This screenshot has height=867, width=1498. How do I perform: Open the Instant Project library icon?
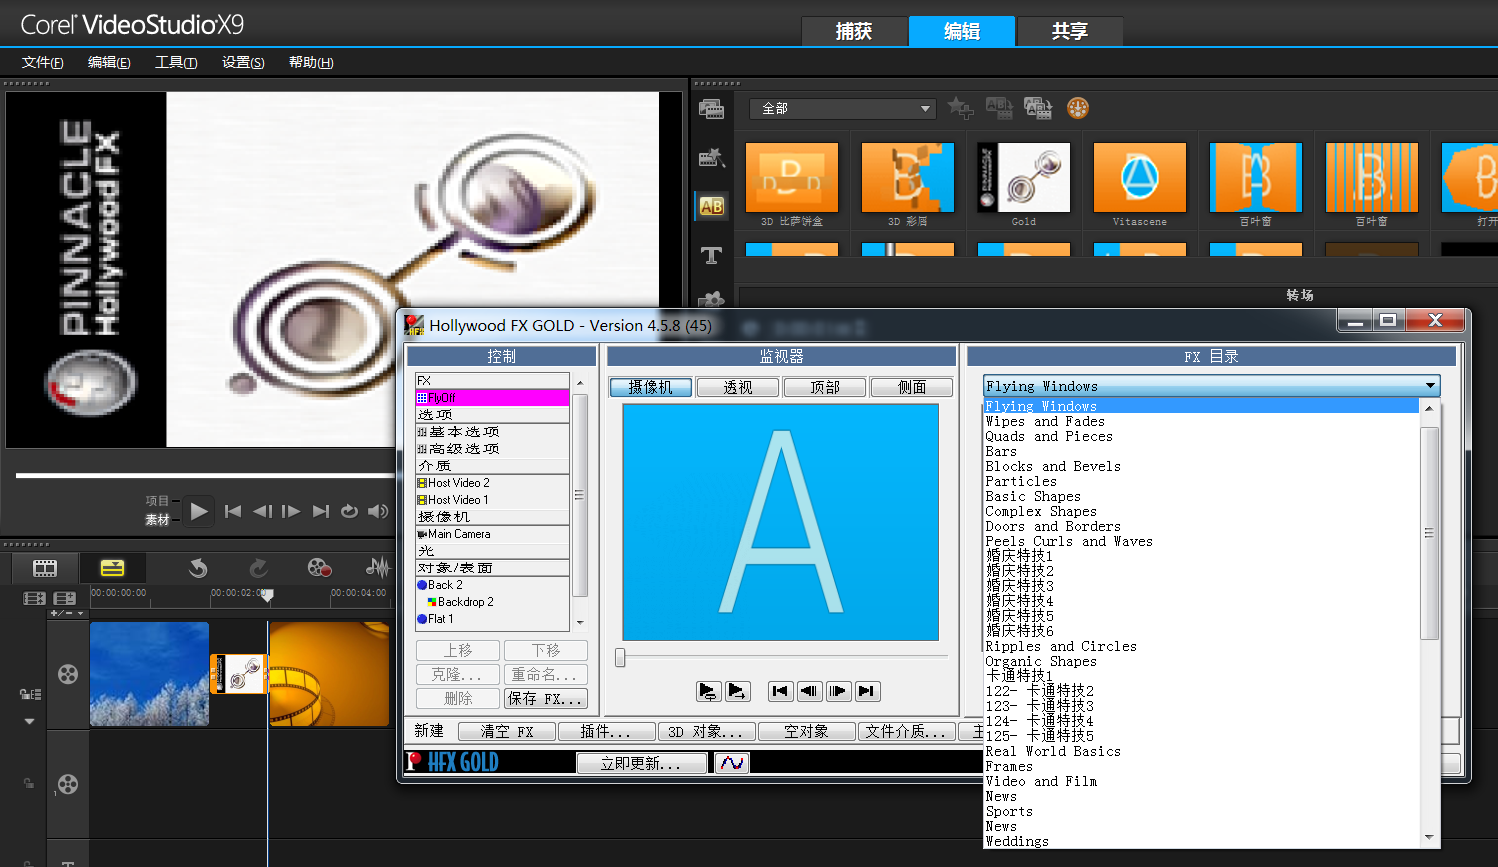pyautogui.click(x=711, y=157)
